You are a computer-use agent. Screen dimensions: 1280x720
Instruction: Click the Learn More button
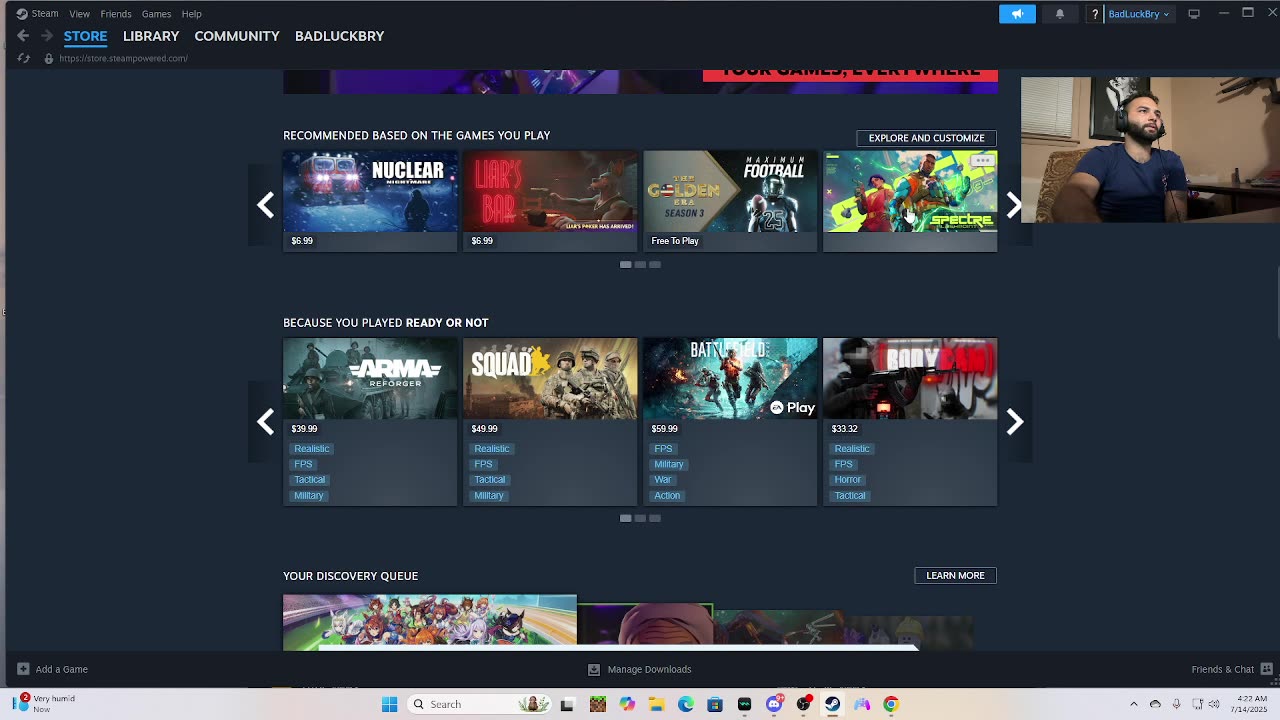955,575
